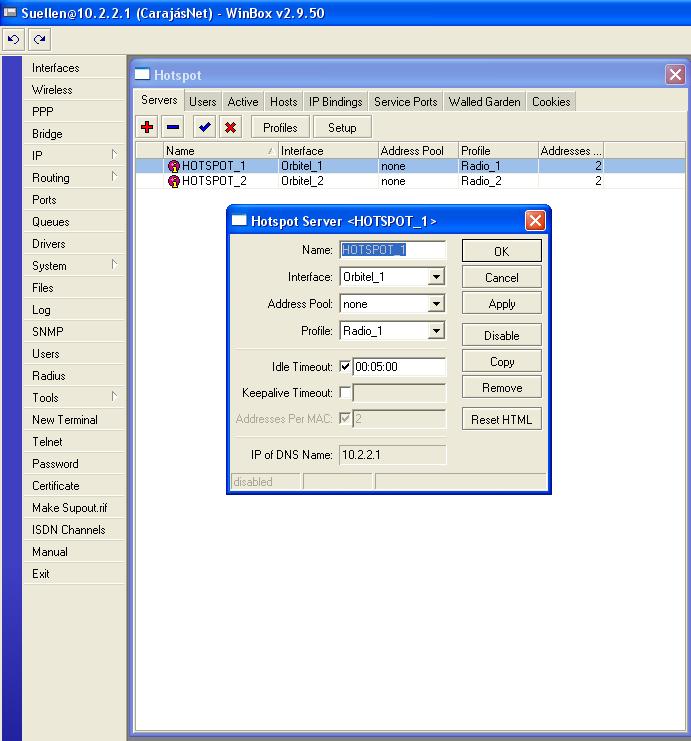Click the Setup button
The height and width of the screenshot is (741, 691).
342,127
